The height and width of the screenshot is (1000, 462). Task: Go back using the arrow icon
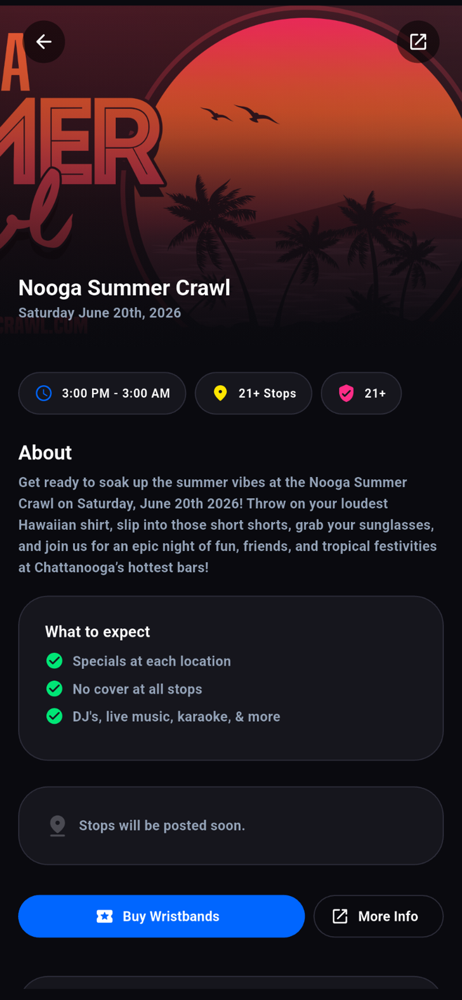click(43, 42)
